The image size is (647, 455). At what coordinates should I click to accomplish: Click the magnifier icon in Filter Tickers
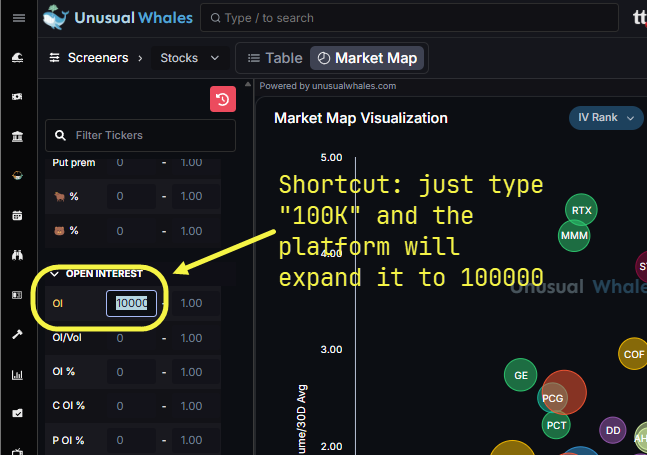(60, 135)
